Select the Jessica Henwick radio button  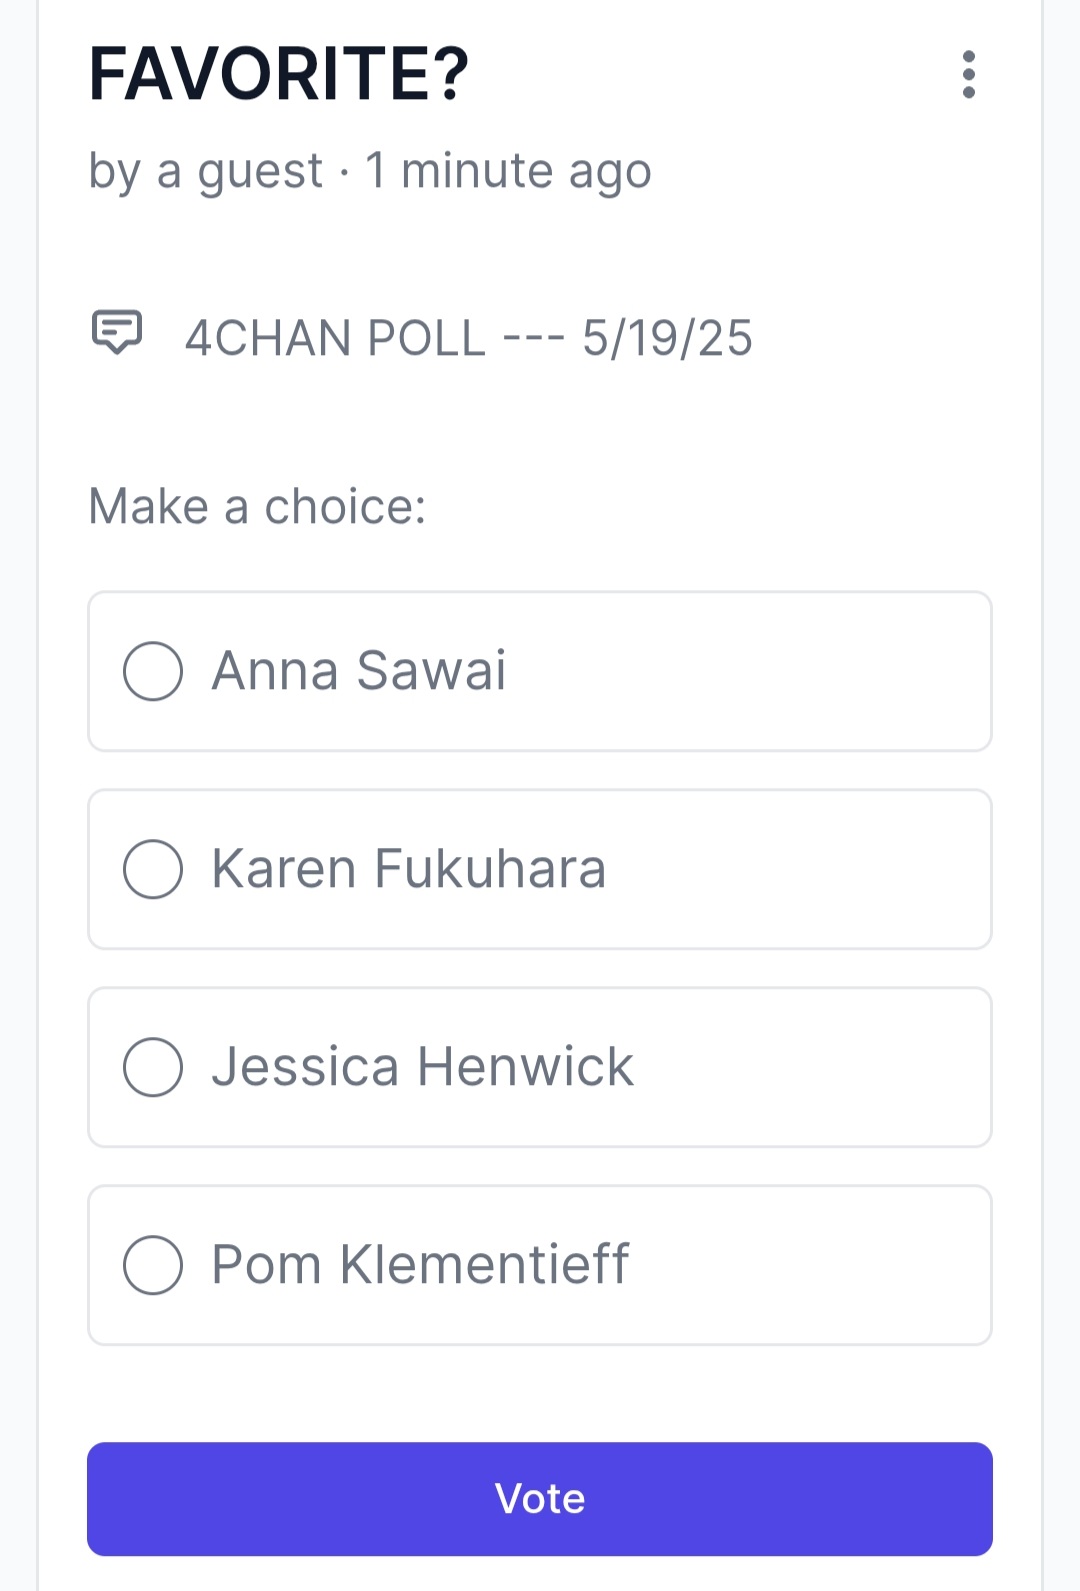click(153, 1067)
